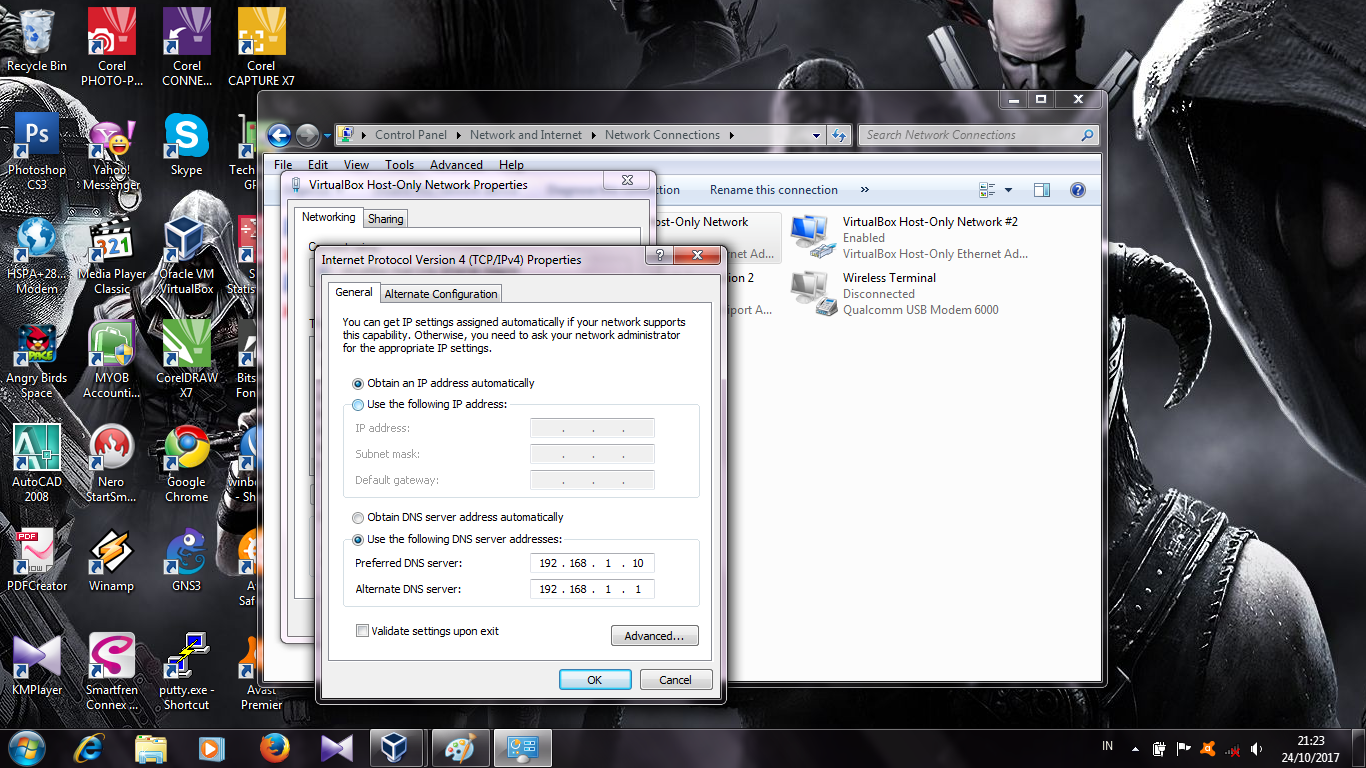
Task: Open the Sharing tab in VirtualBox Properties
Action: click(386, 219)
